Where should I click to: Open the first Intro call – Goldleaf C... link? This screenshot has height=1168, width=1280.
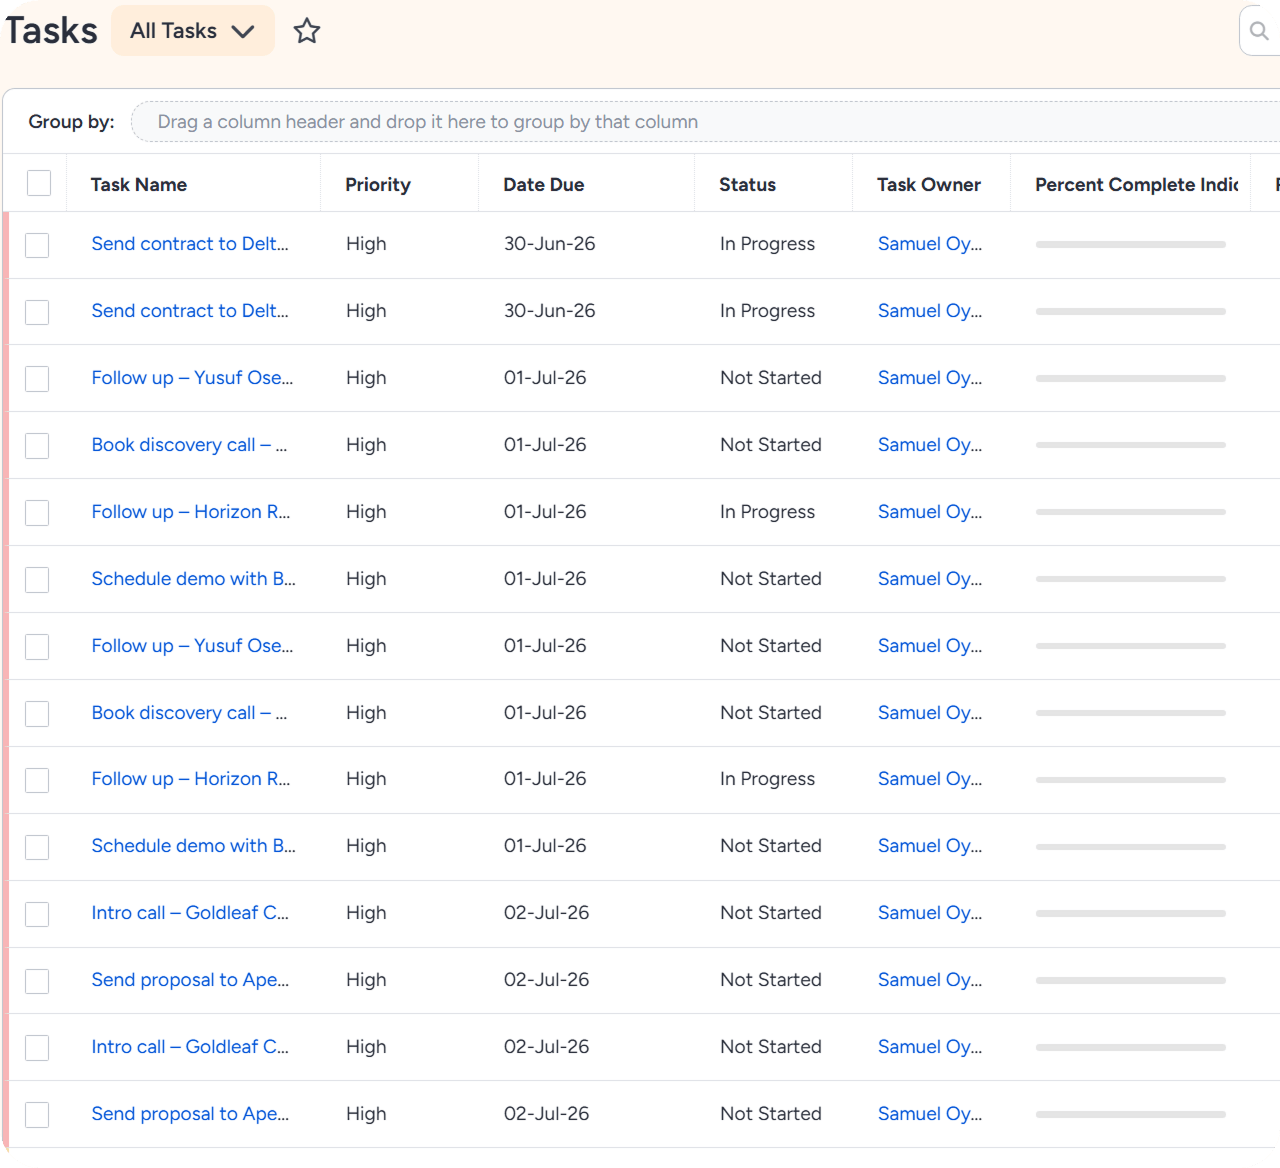pos(190,913)
